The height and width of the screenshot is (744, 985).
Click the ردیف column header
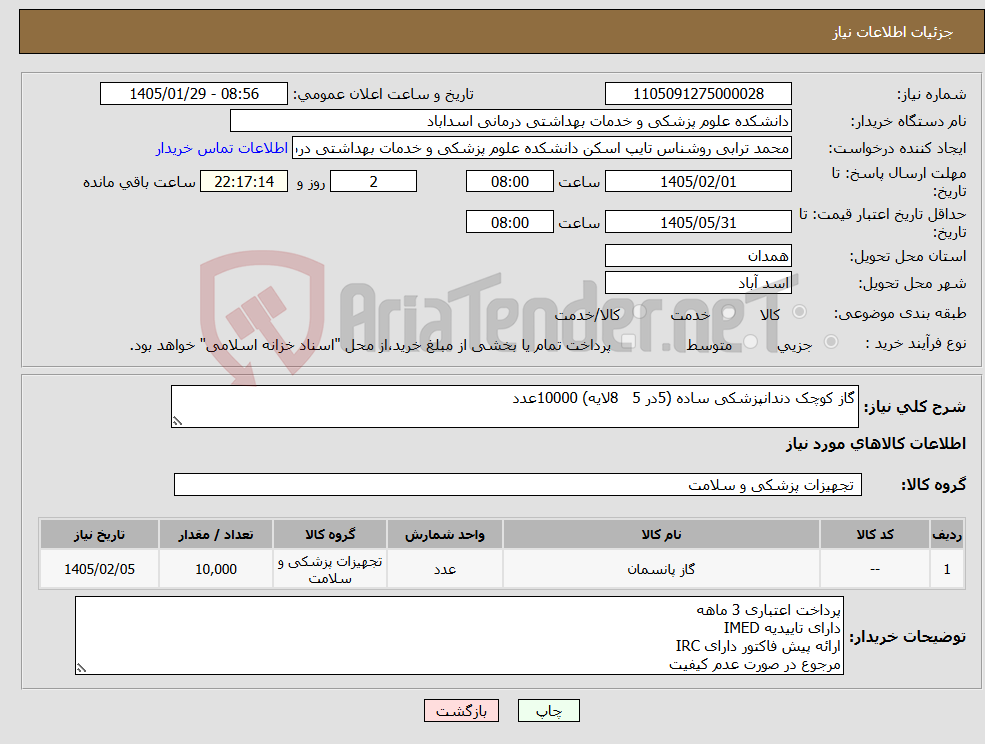coord(947,535)
